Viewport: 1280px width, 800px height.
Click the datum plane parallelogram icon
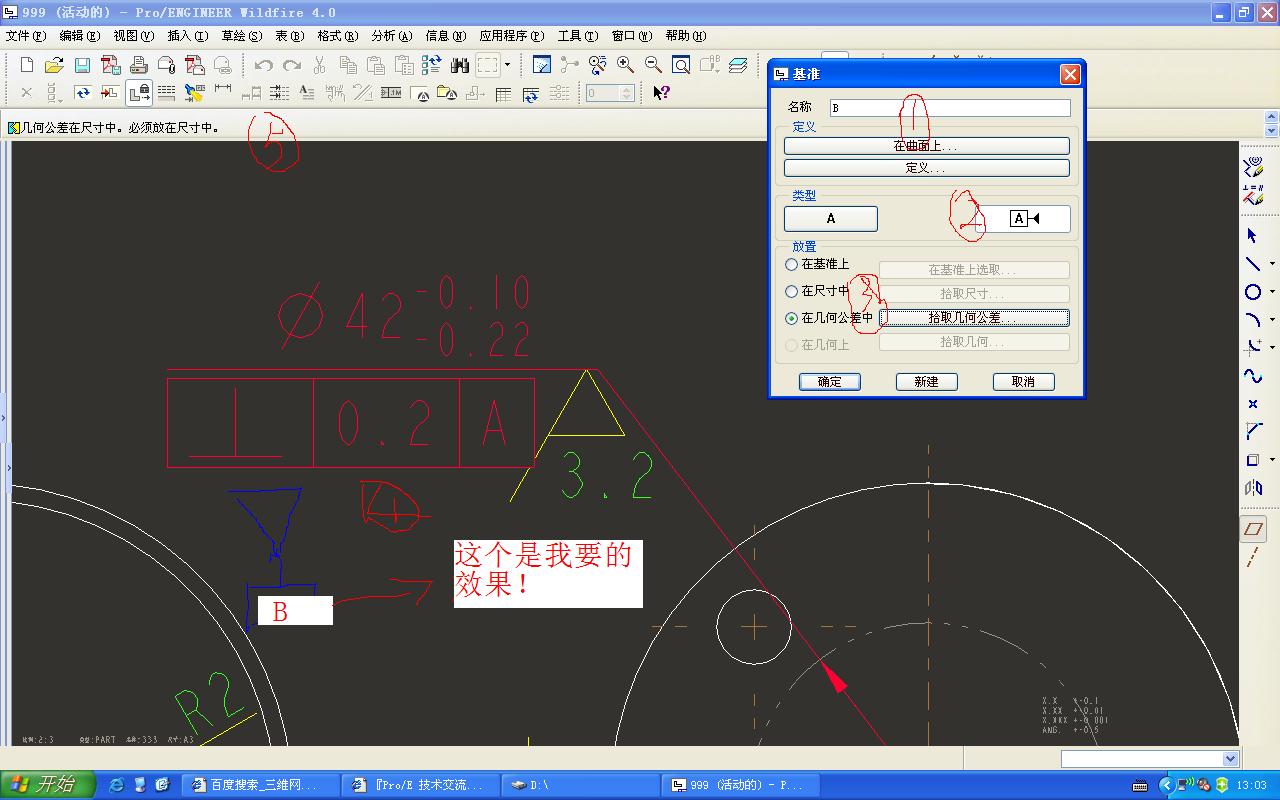[1252, 529]
